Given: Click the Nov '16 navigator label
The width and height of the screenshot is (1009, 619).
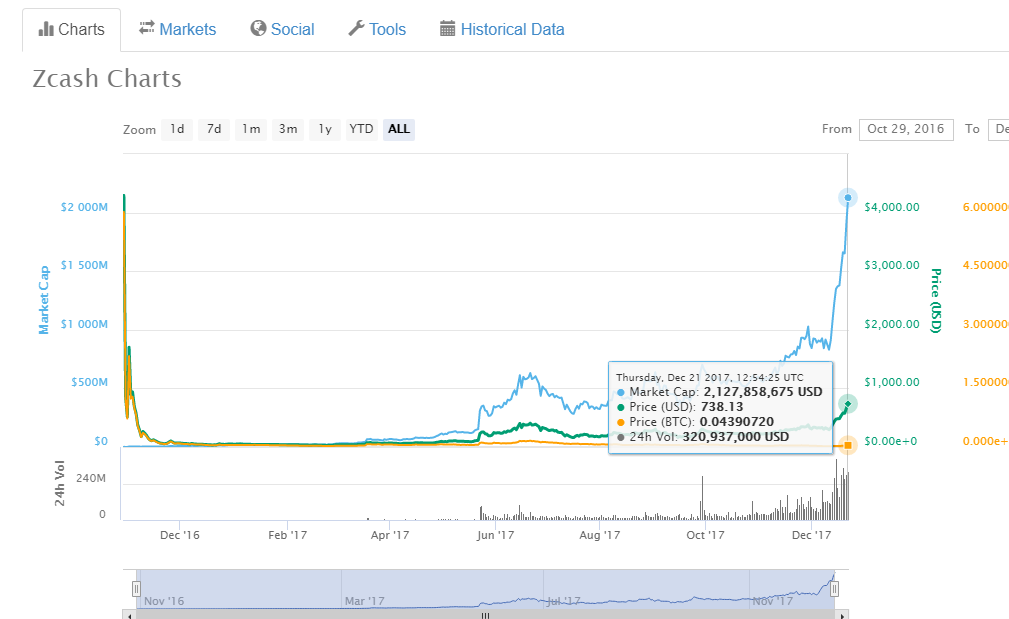Looking at the screenshot, I should tap(164, 601).
